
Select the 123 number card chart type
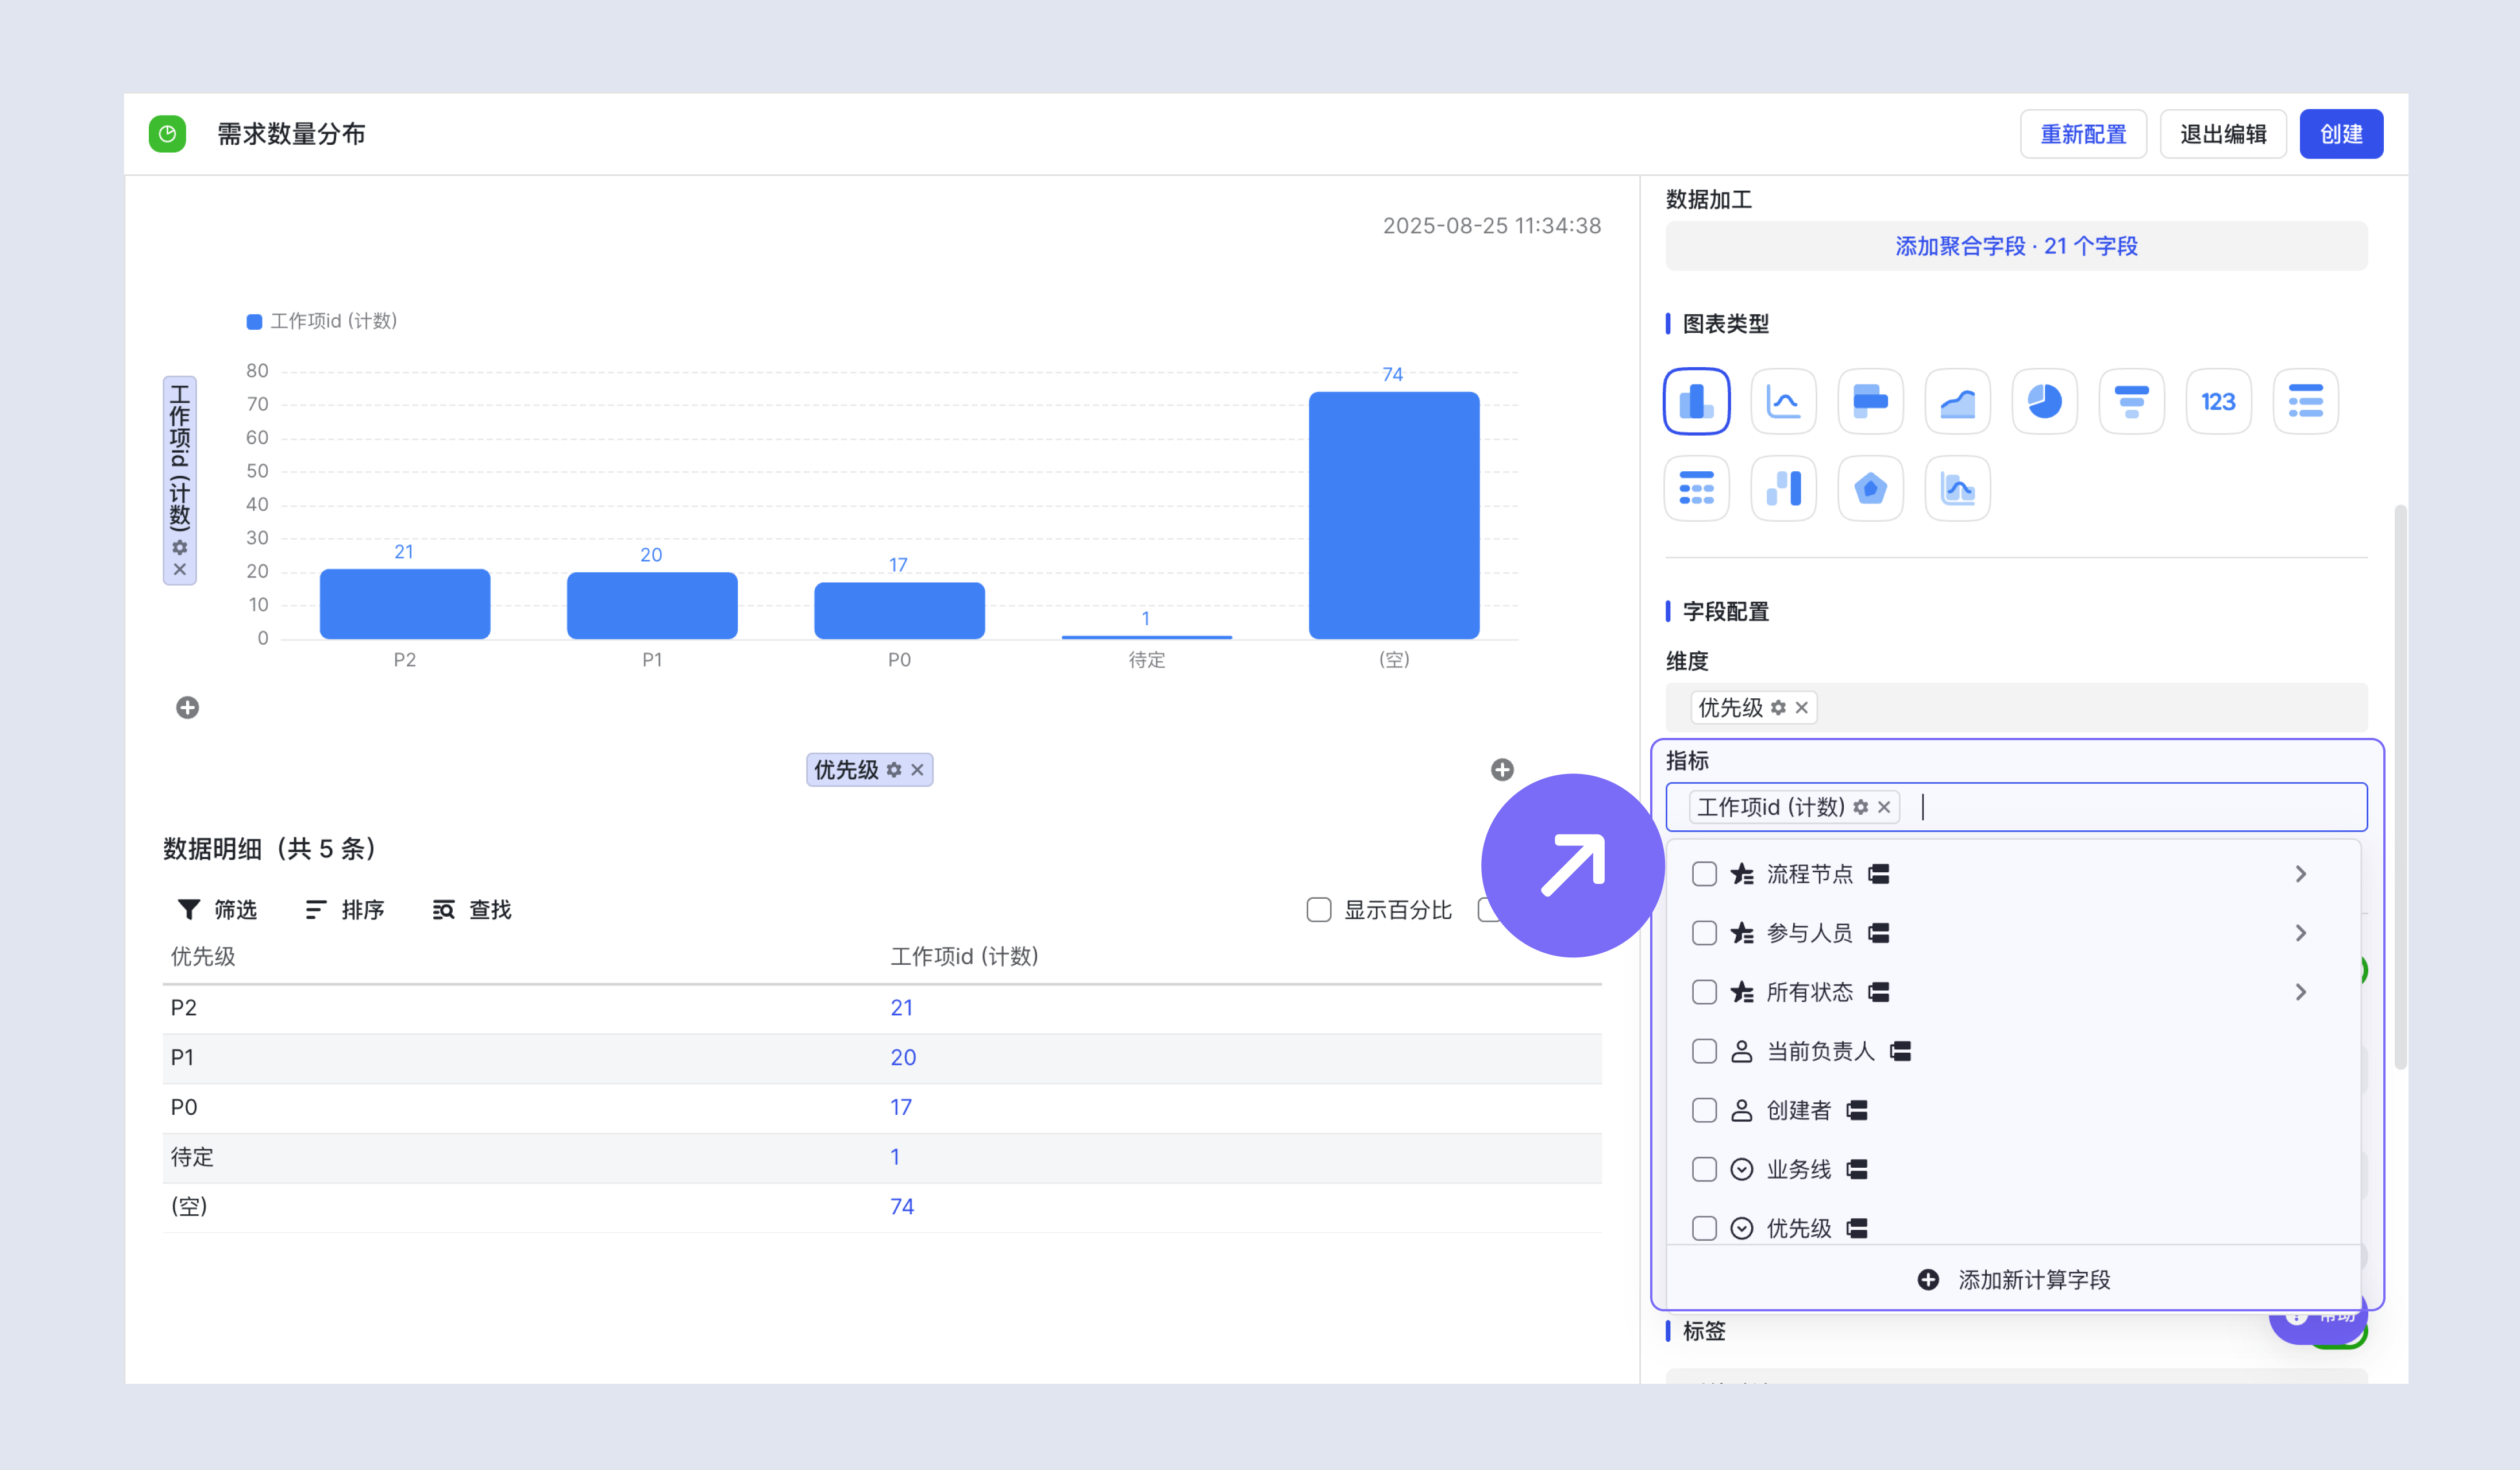(2218, 401)
